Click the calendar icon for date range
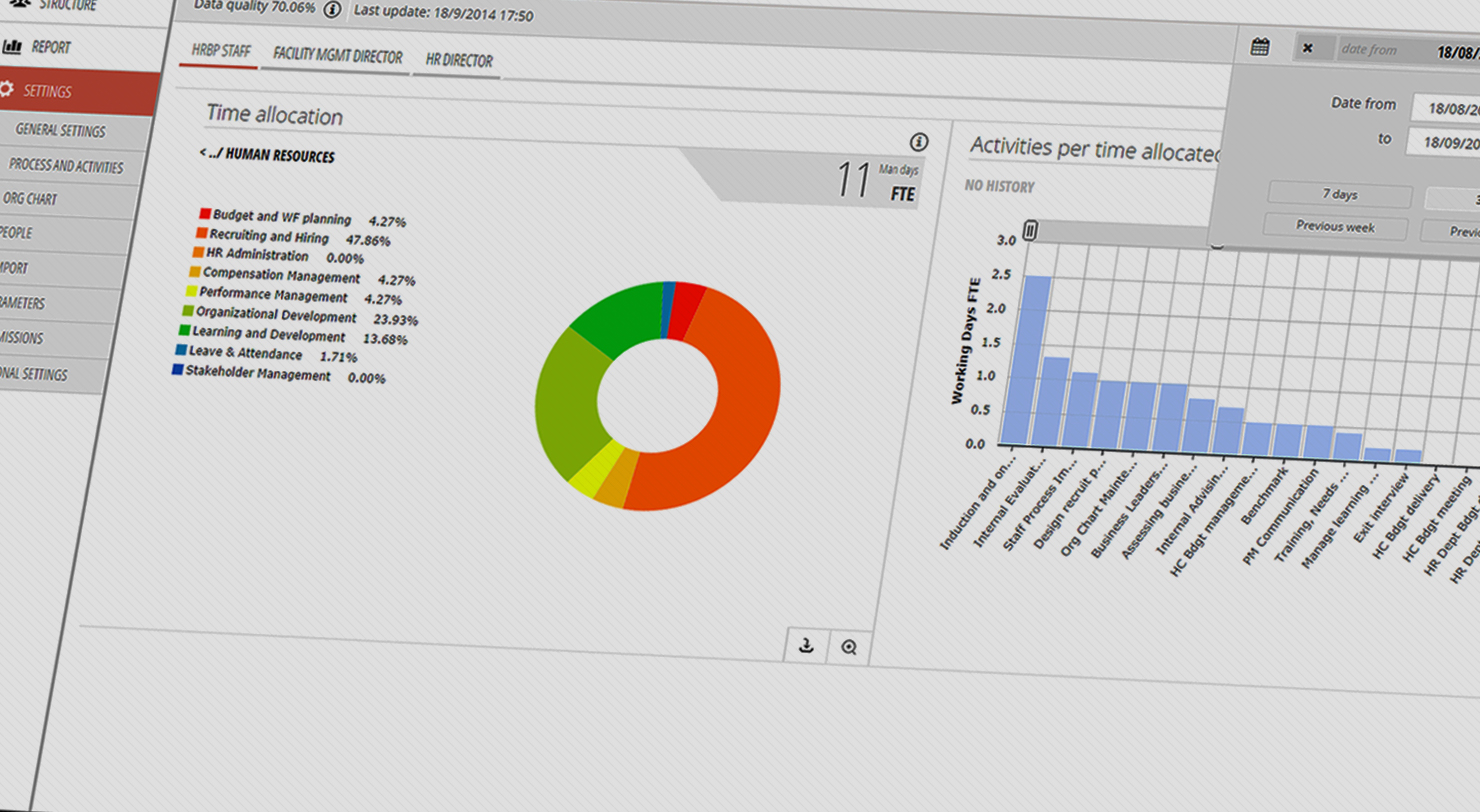This screenshot has height=812, width=1480. click(1260, 47)
